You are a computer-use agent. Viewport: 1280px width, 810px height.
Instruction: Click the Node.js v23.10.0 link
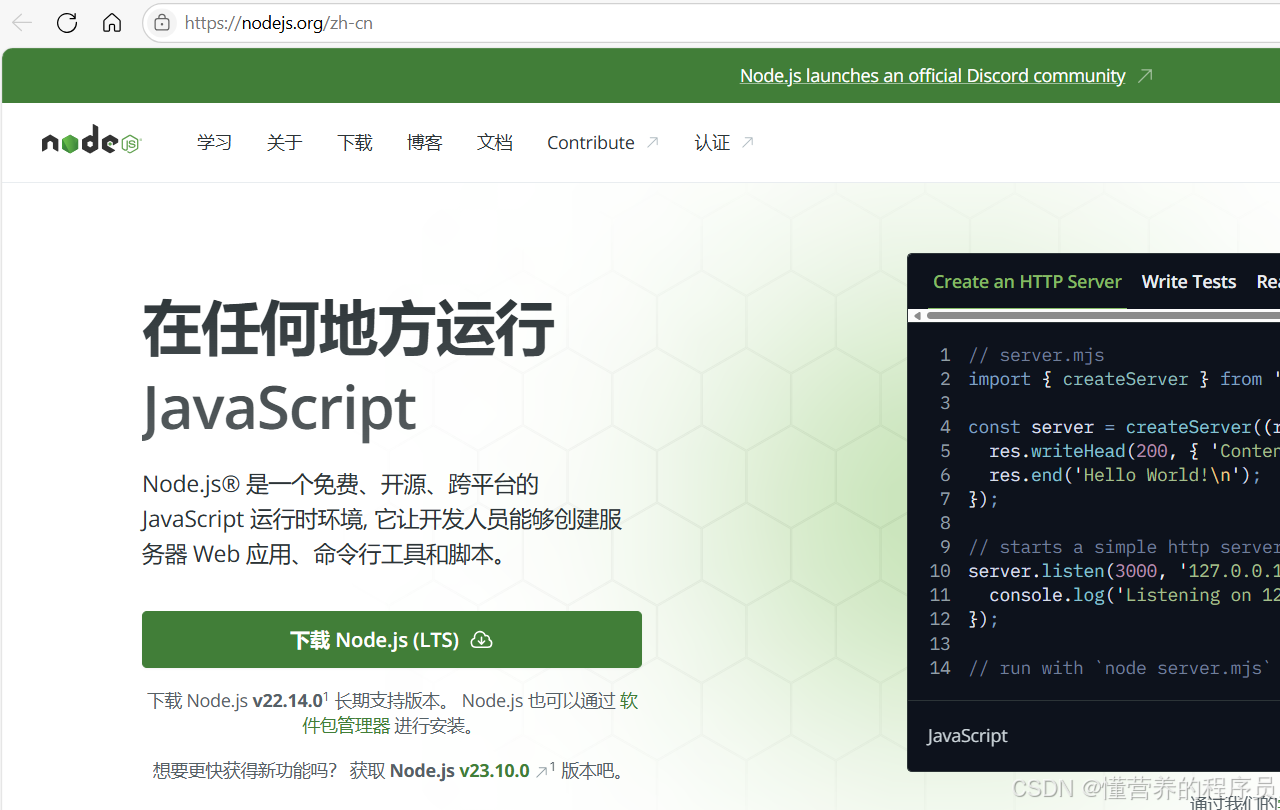[460, 771]
